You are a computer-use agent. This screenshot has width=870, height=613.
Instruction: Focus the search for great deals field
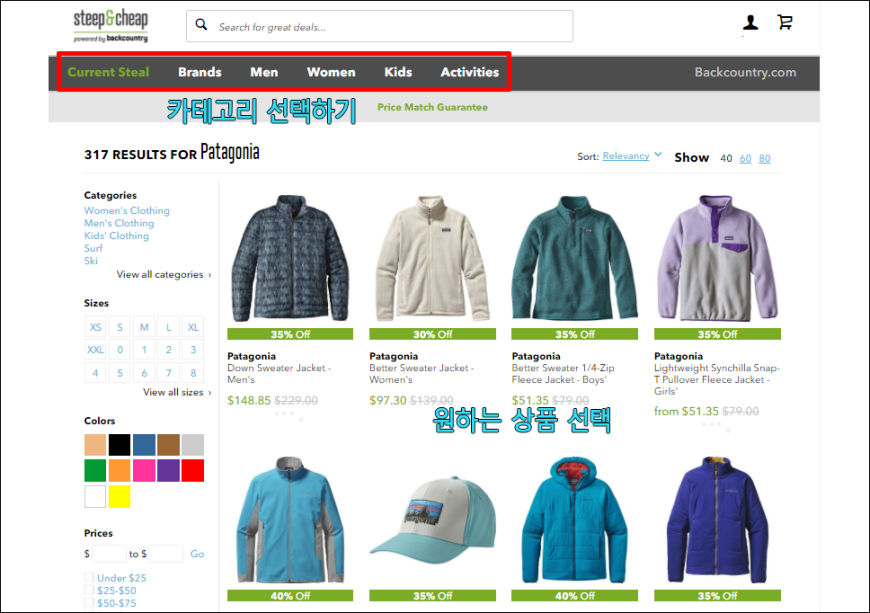click(x=380, y=26)
